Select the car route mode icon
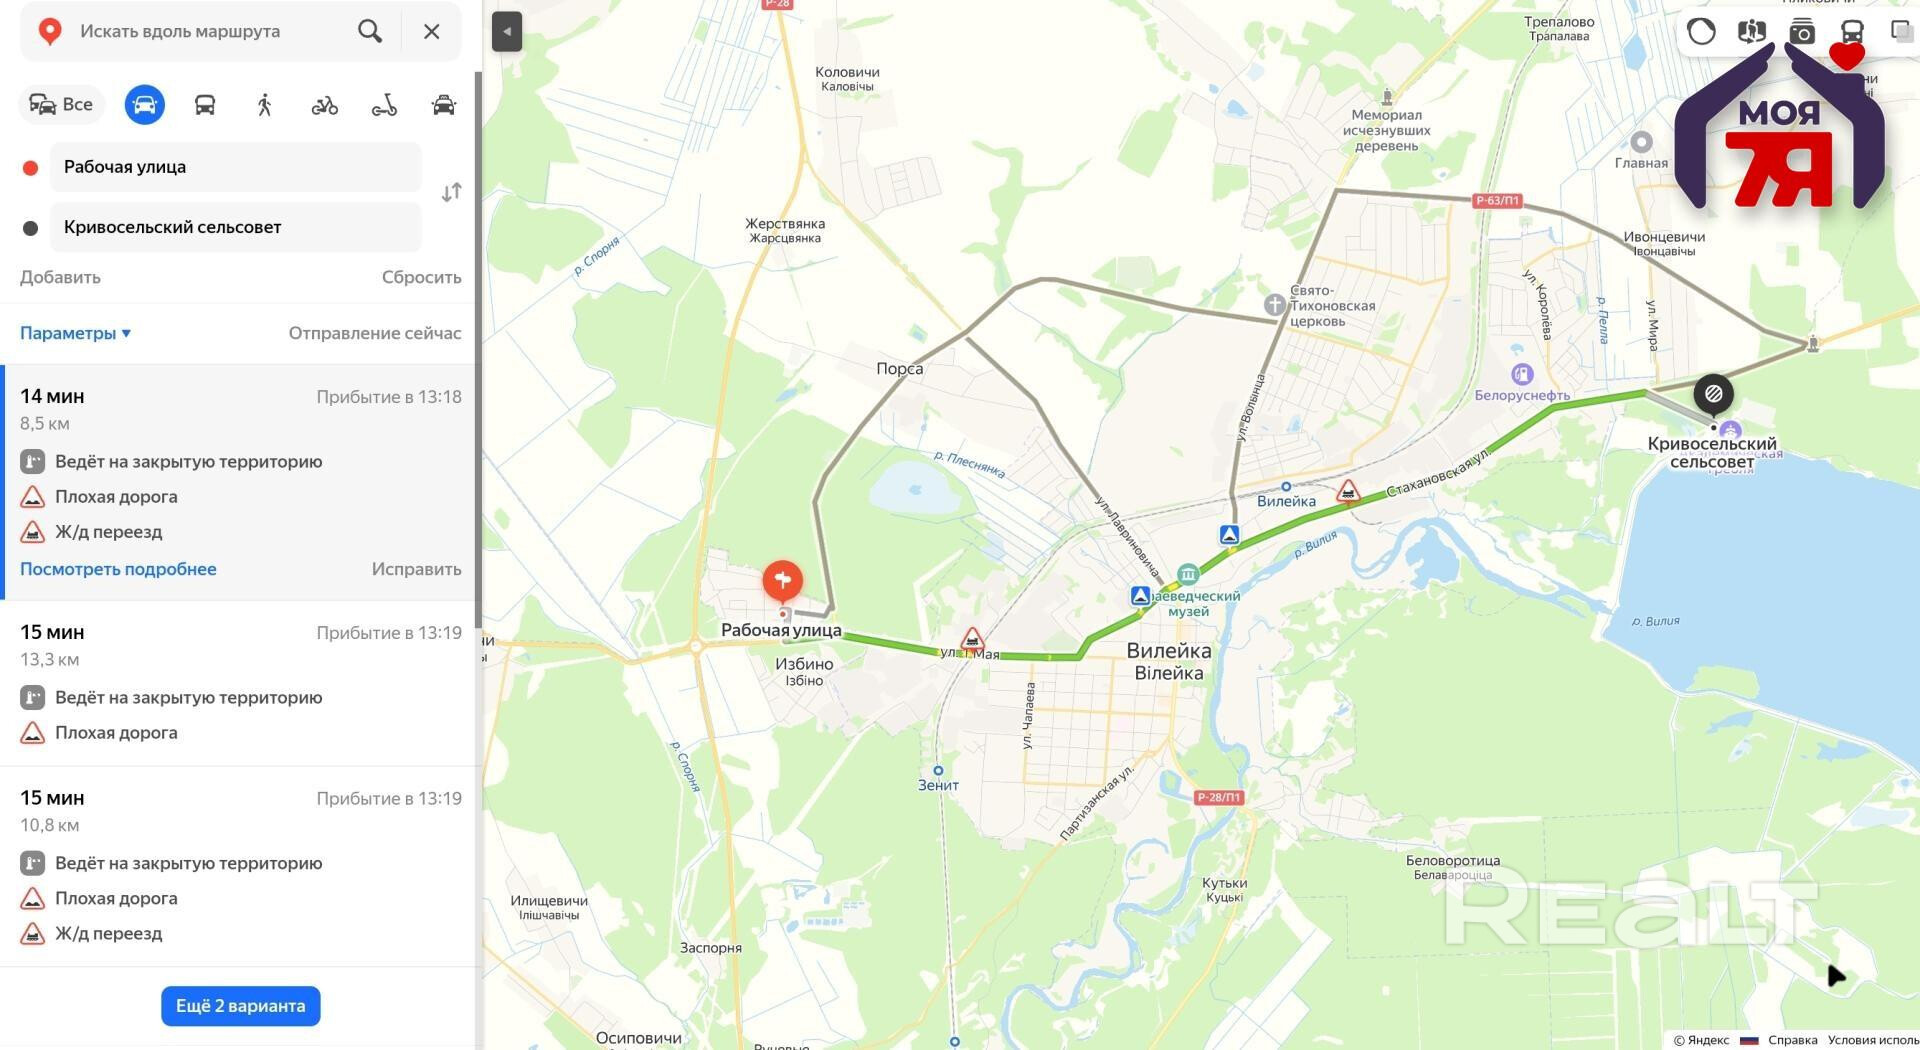 (x=144, y=105)
